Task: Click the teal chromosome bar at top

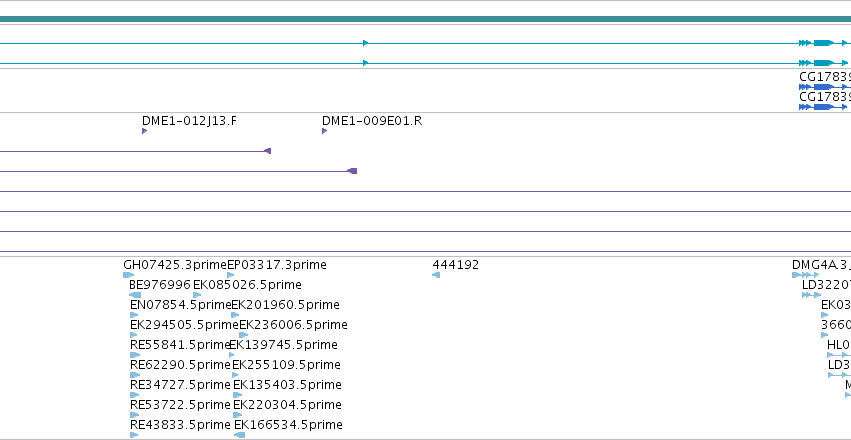Action: pos(426,19)
